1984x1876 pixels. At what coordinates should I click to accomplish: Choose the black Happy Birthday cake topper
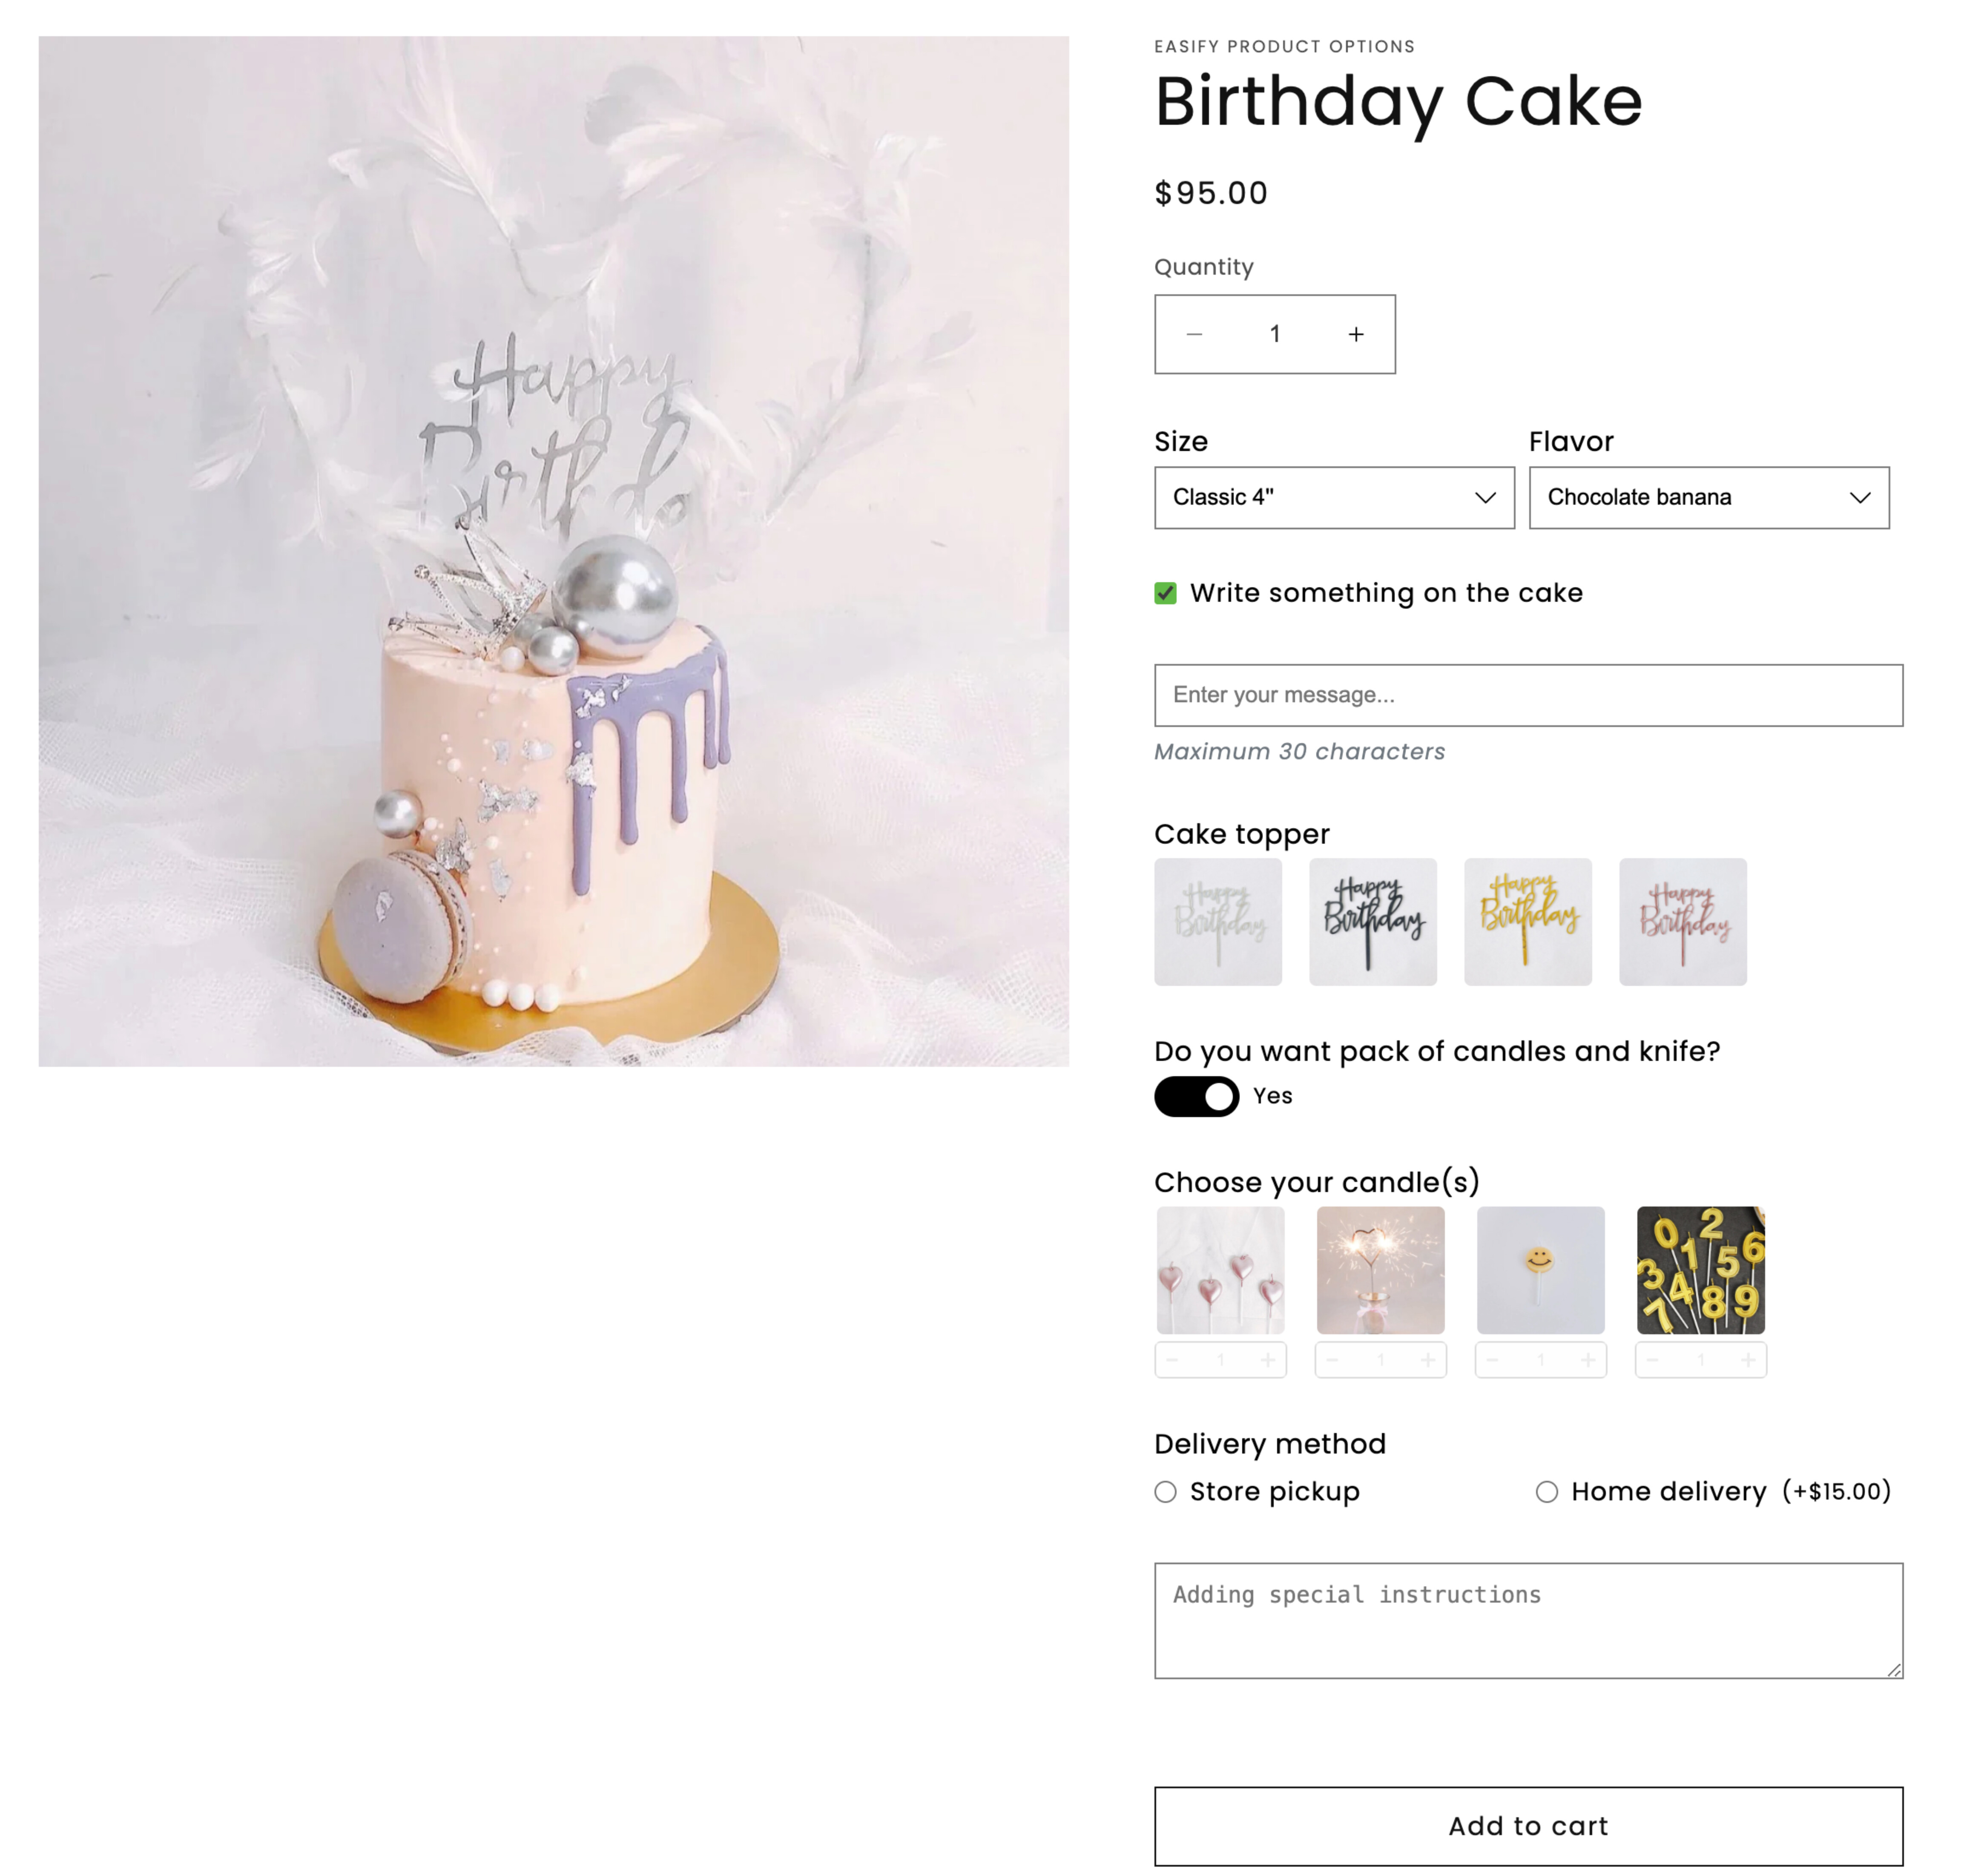pos(1373,921)
